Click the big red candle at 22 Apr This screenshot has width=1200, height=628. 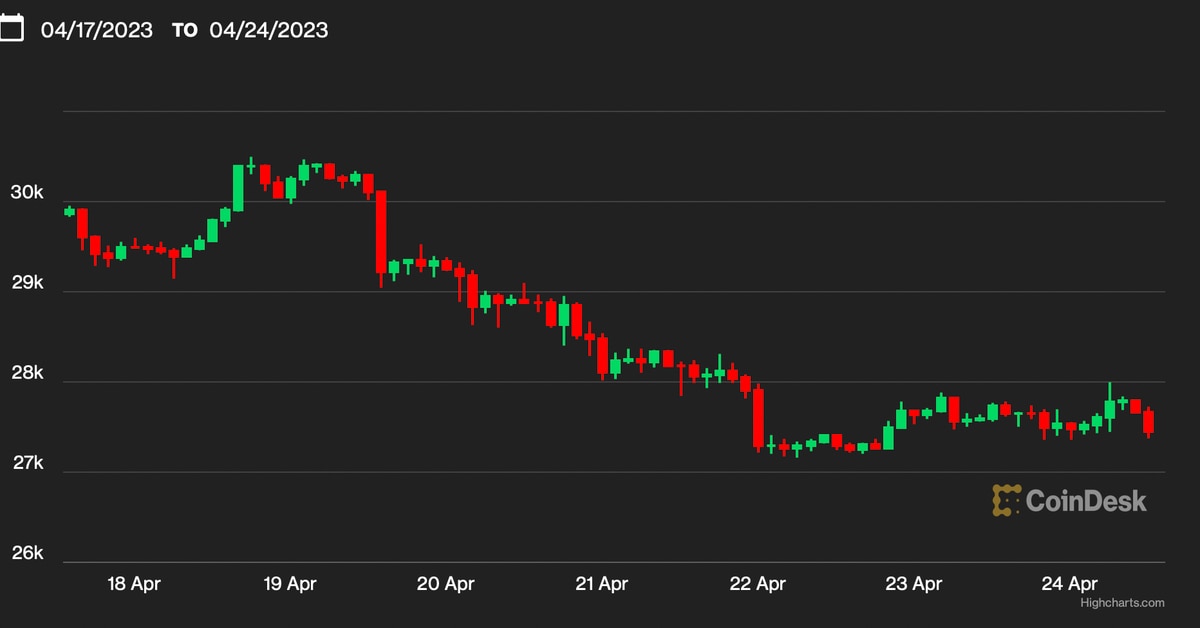[x=758, y=417]
